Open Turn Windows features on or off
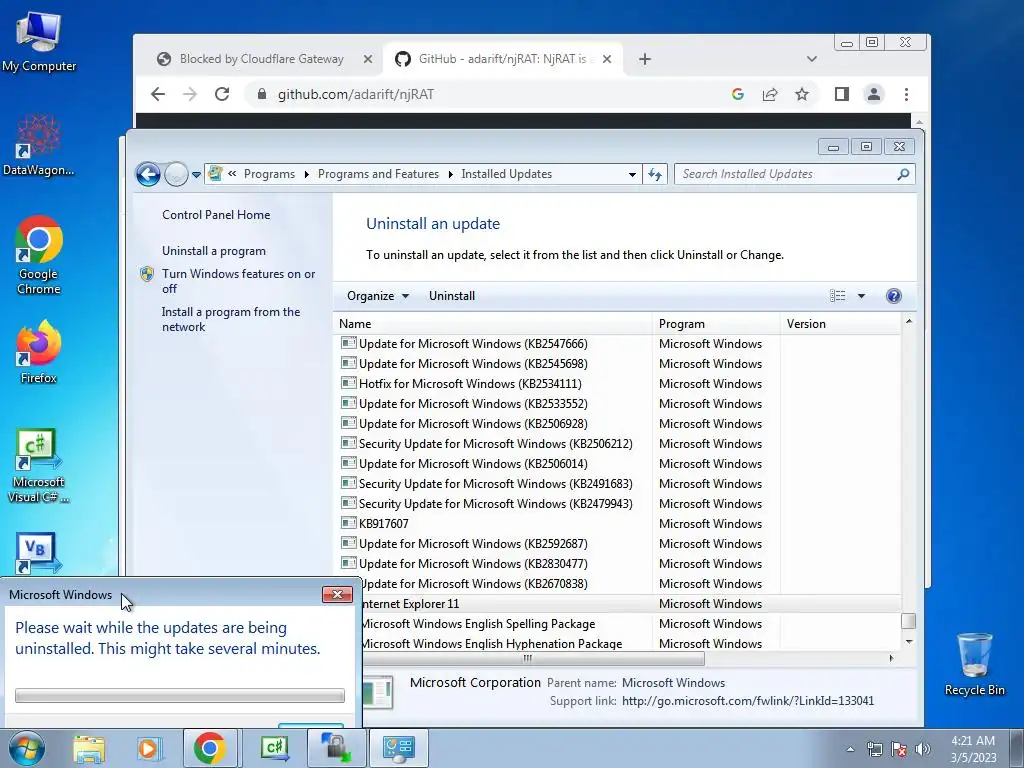Image resolution: width=1024 pixels, height=768 pixels. coord(238,281)
